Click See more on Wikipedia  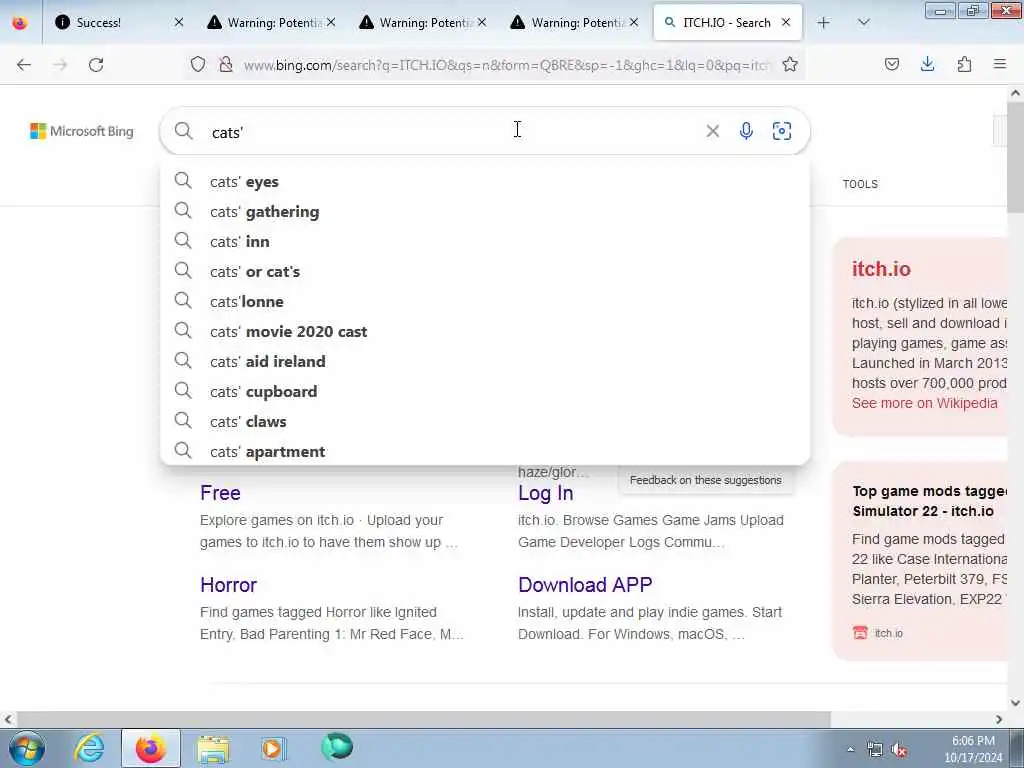pos(925,404)
